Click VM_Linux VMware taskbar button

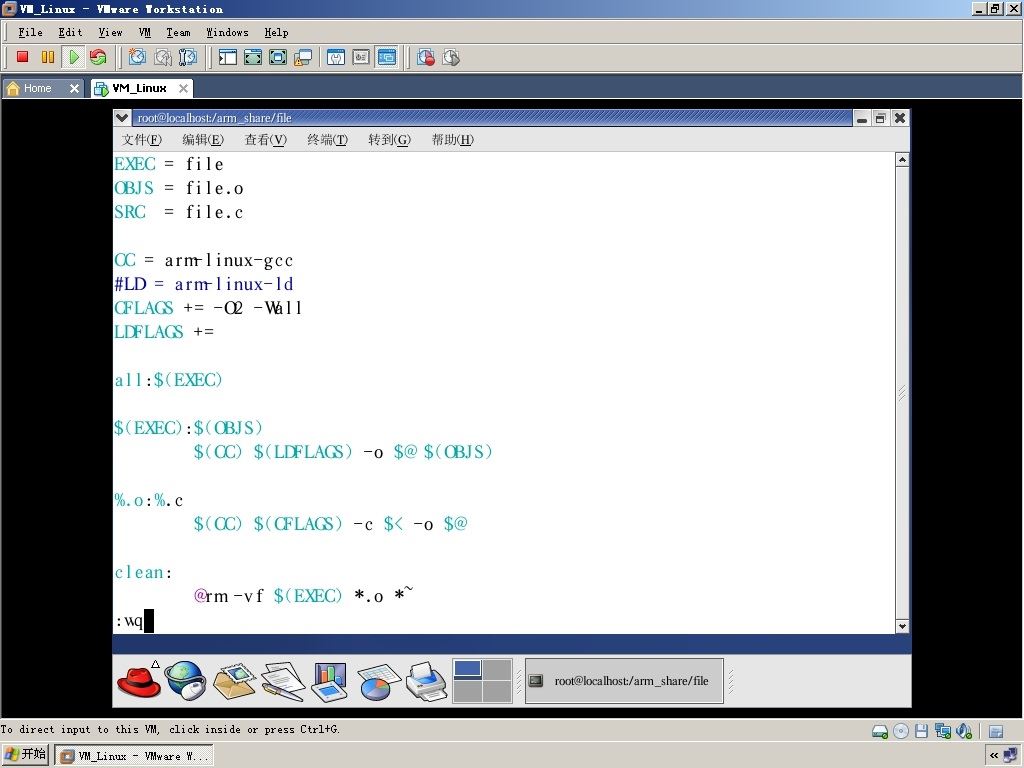pyautogui.click(x=134, y=756)
